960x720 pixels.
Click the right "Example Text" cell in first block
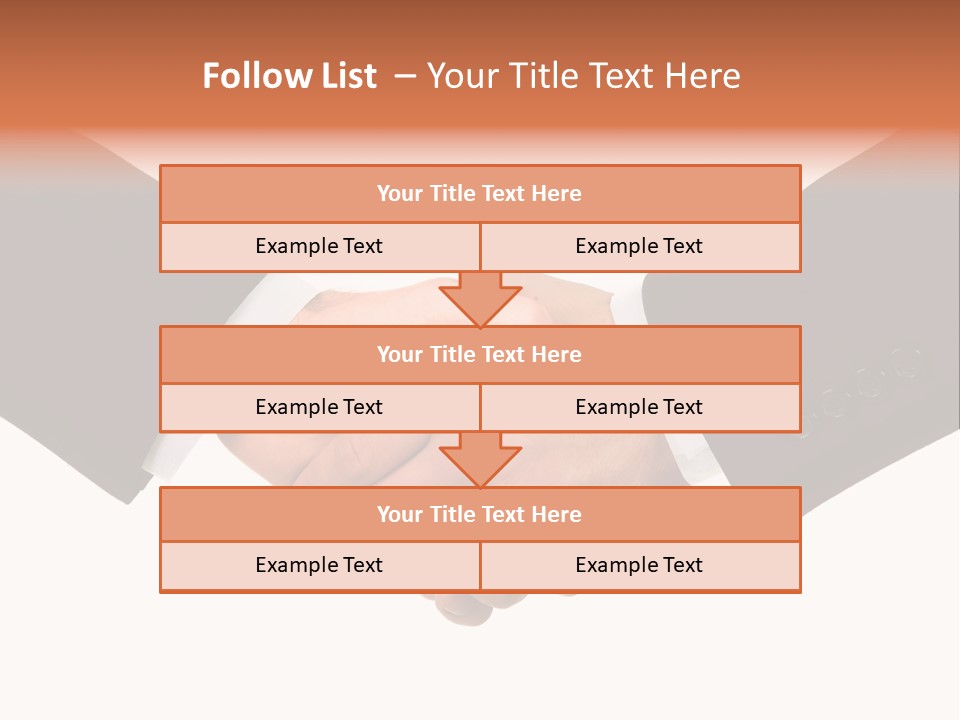pyautogui.click(x=640, y=247)
